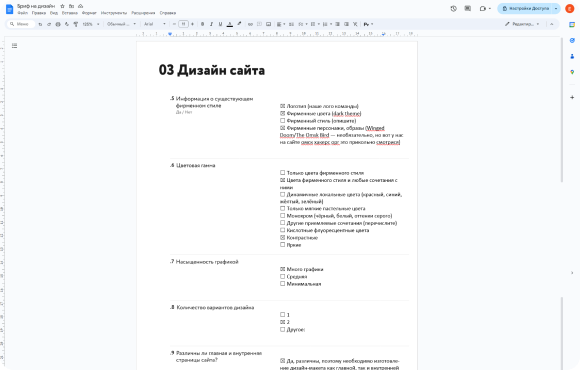Star the document Бриф на дизайн
Viewport: 580px width, 370px height.
pos(62,6)
